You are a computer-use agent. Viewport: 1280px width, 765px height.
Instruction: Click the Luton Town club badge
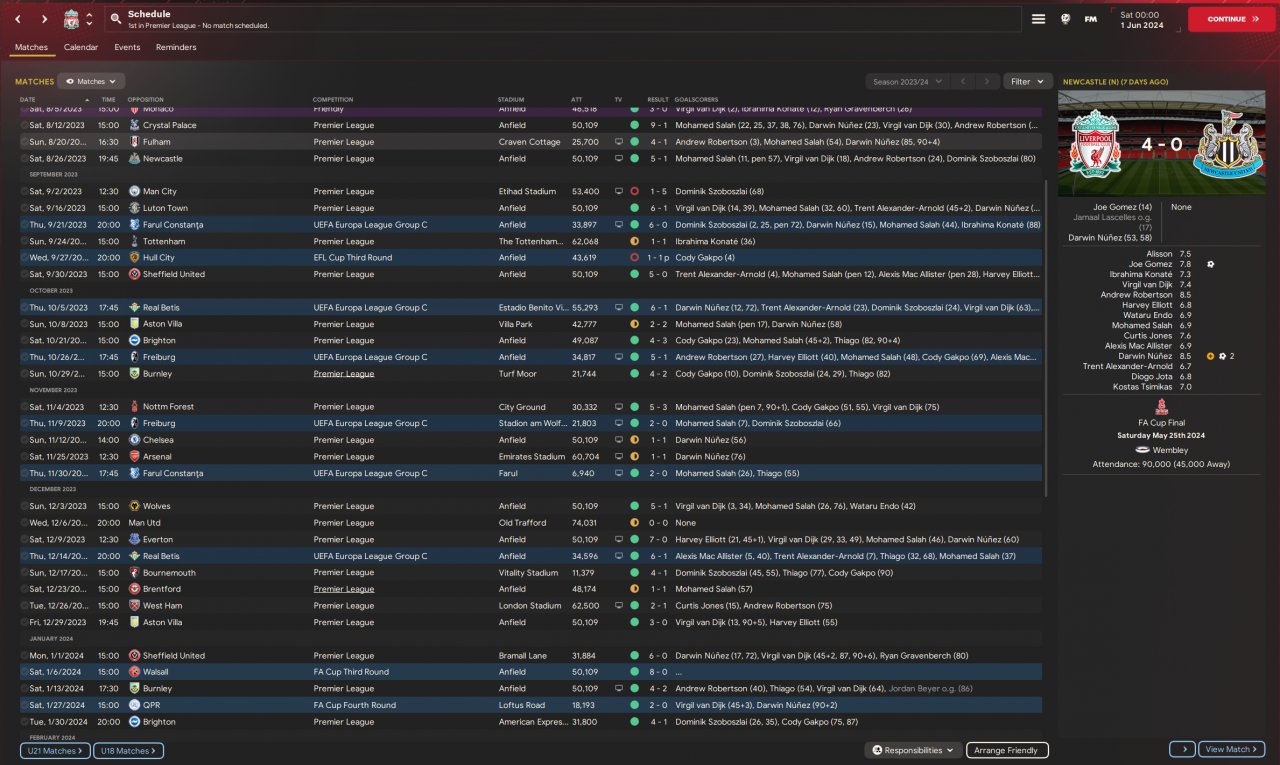click(x=135, y=208)
